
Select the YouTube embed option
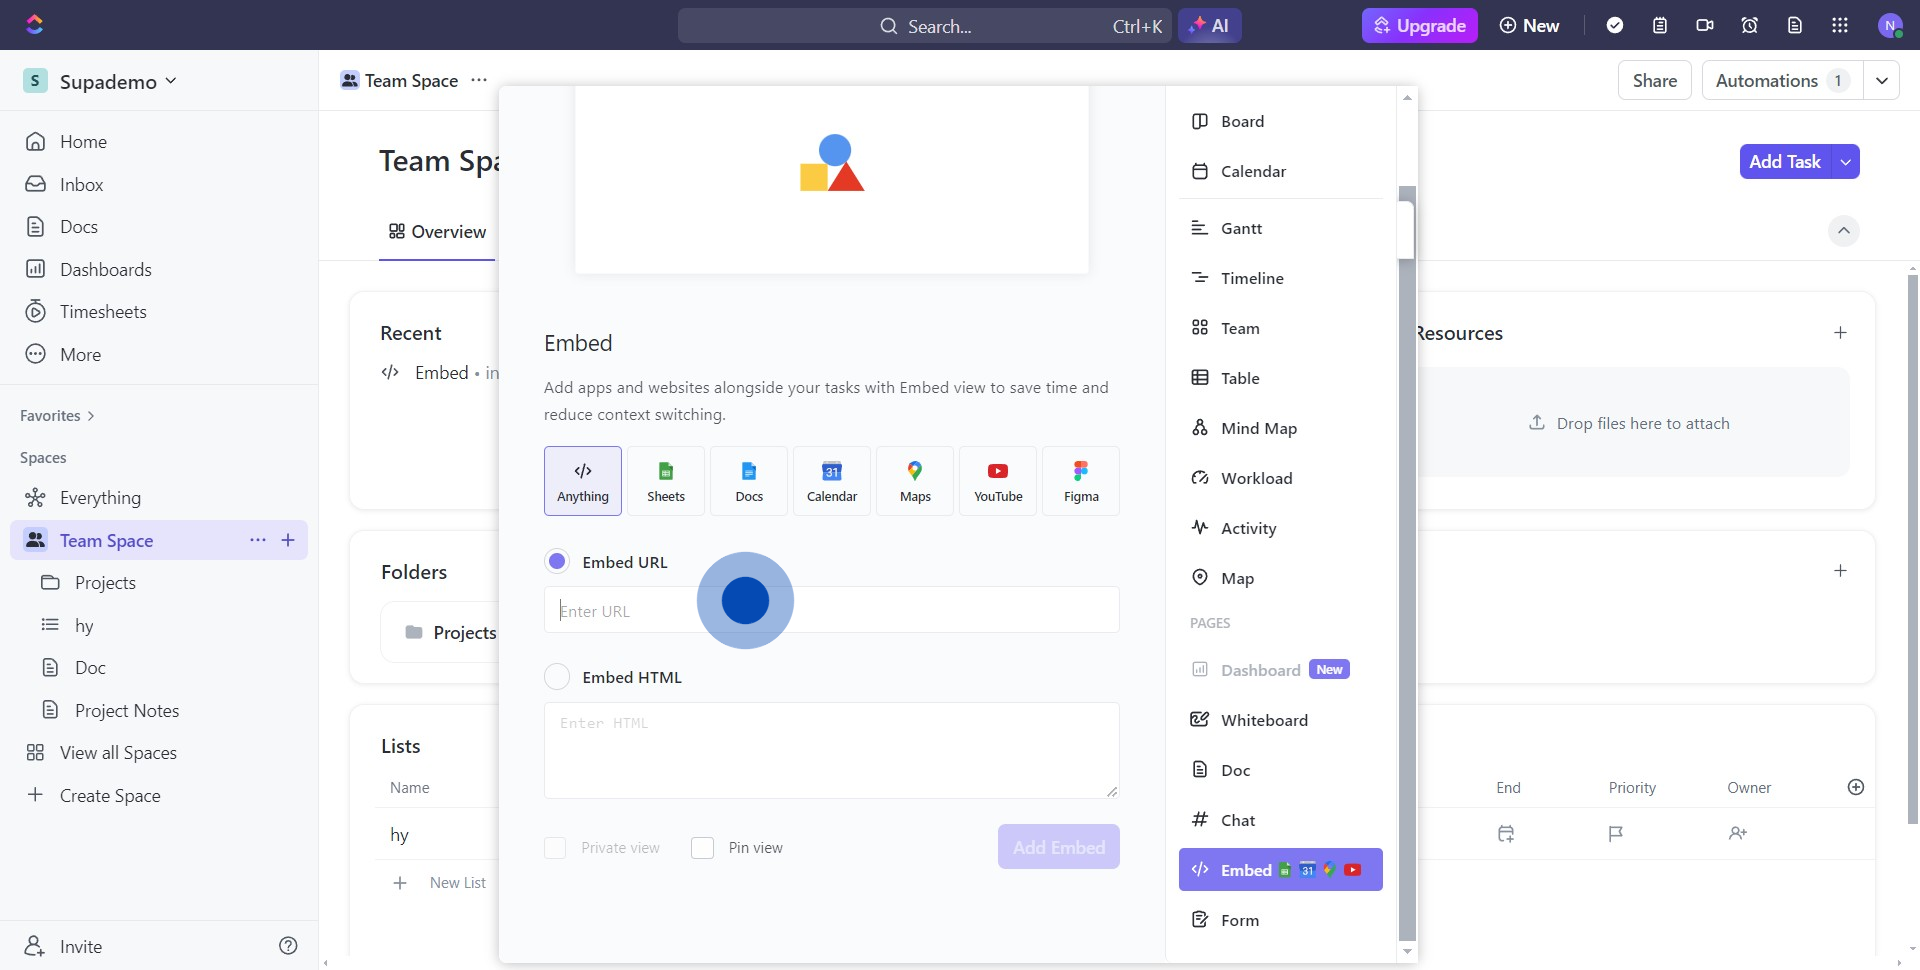pos(998,481)
